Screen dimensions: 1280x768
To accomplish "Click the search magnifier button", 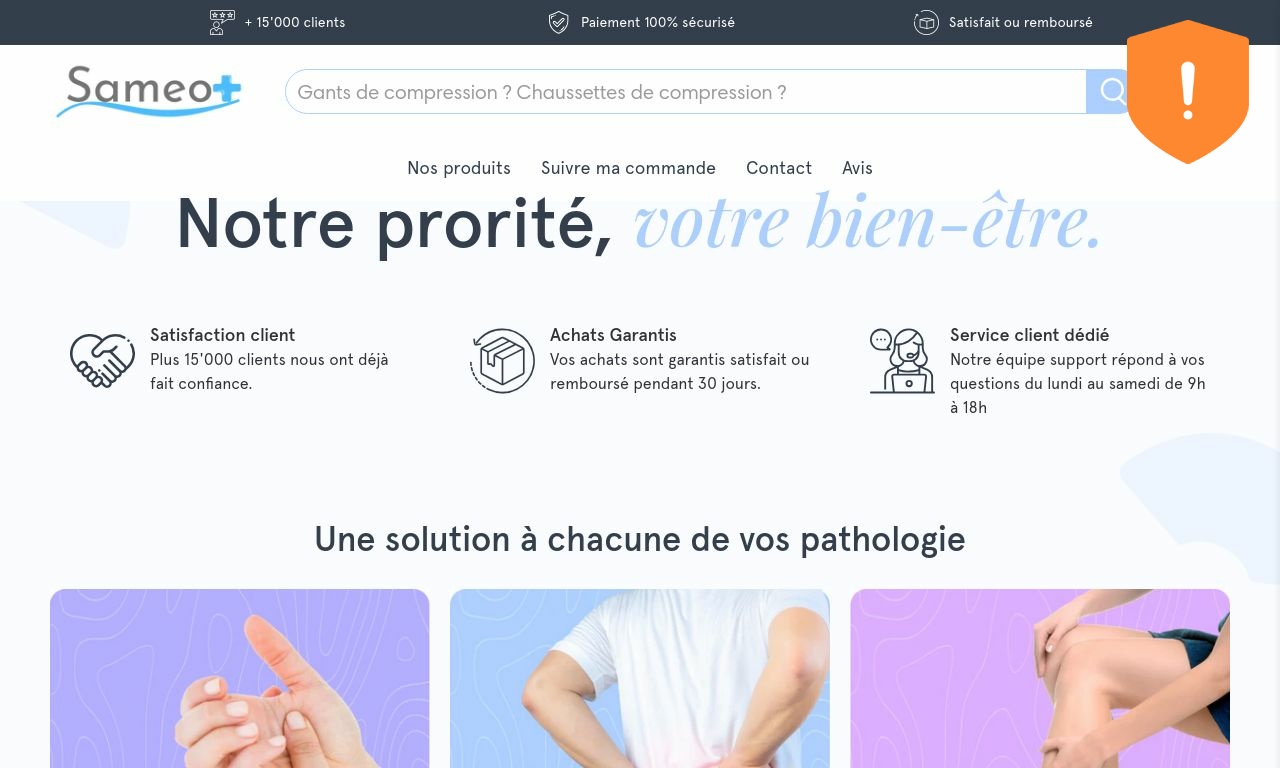I will [1109, 92].
